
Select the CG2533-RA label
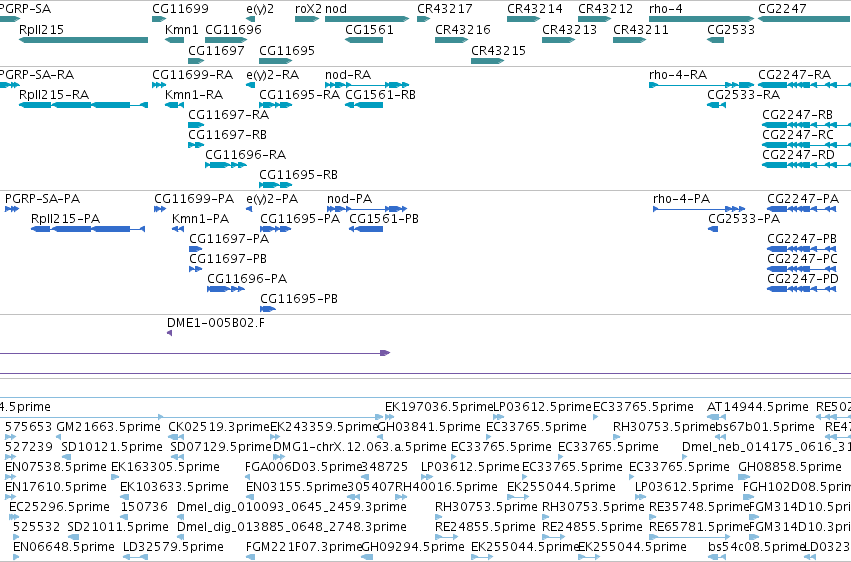[744, 95]
